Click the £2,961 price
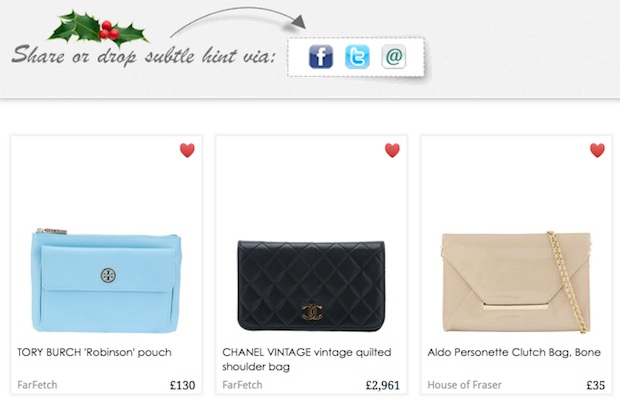This screenshot has height=402, width=620. 383,385
